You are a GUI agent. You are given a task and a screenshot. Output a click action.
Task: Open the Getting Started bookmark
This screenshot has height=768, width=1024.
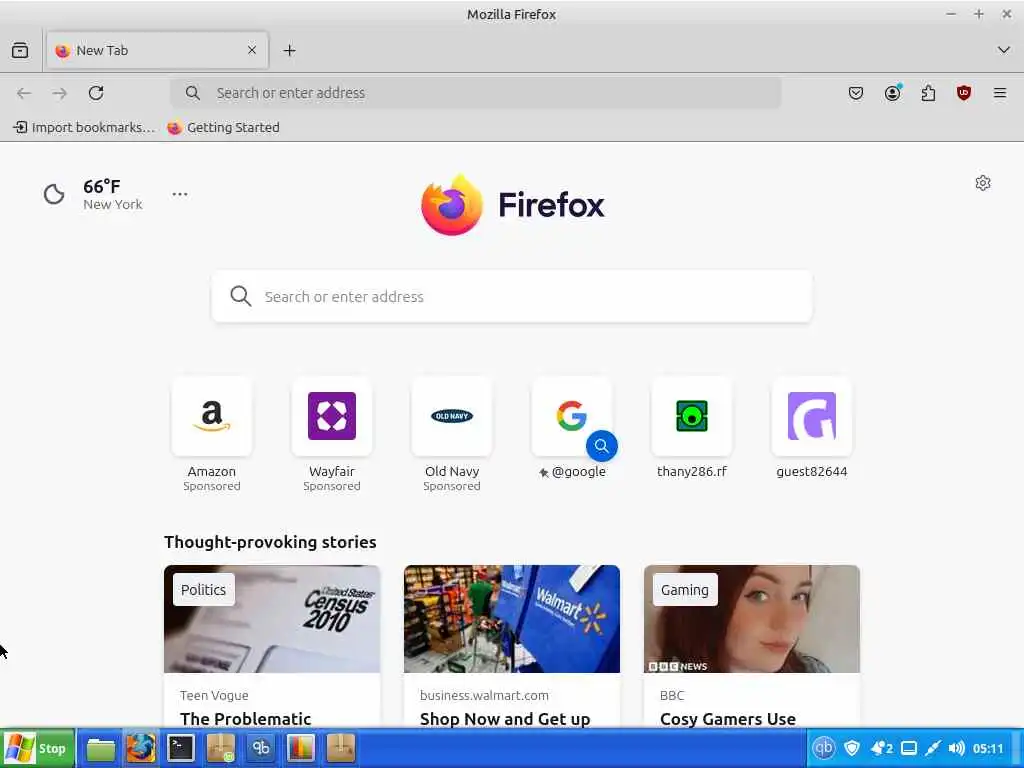coord(223,127)
